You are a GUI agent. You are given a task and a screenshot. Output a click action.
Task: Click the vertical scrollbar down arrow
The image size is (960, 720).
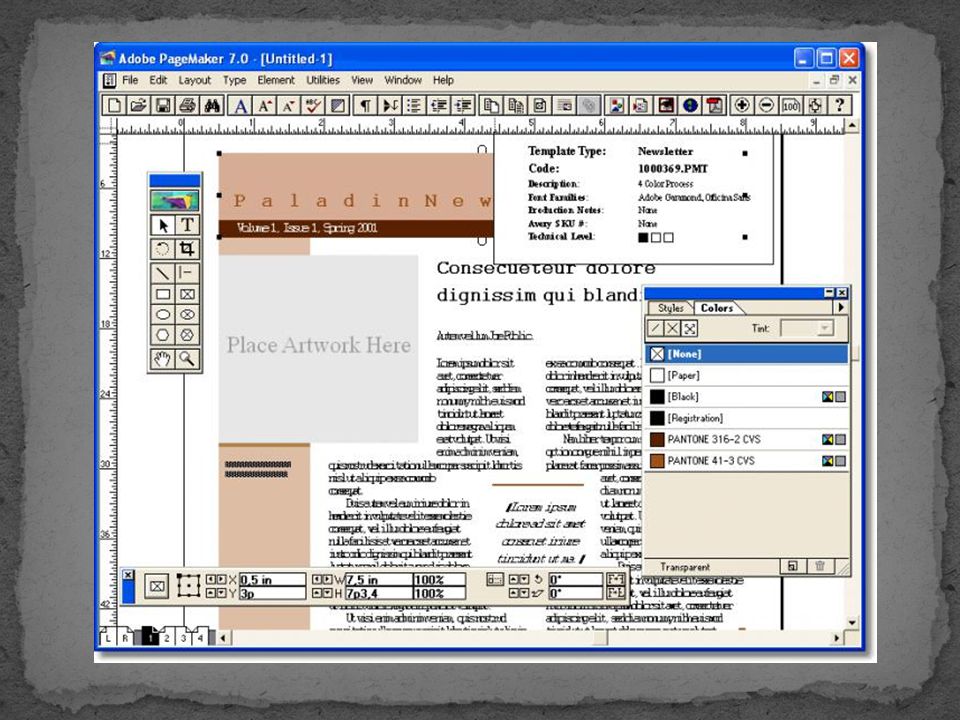tap(852, 622)
